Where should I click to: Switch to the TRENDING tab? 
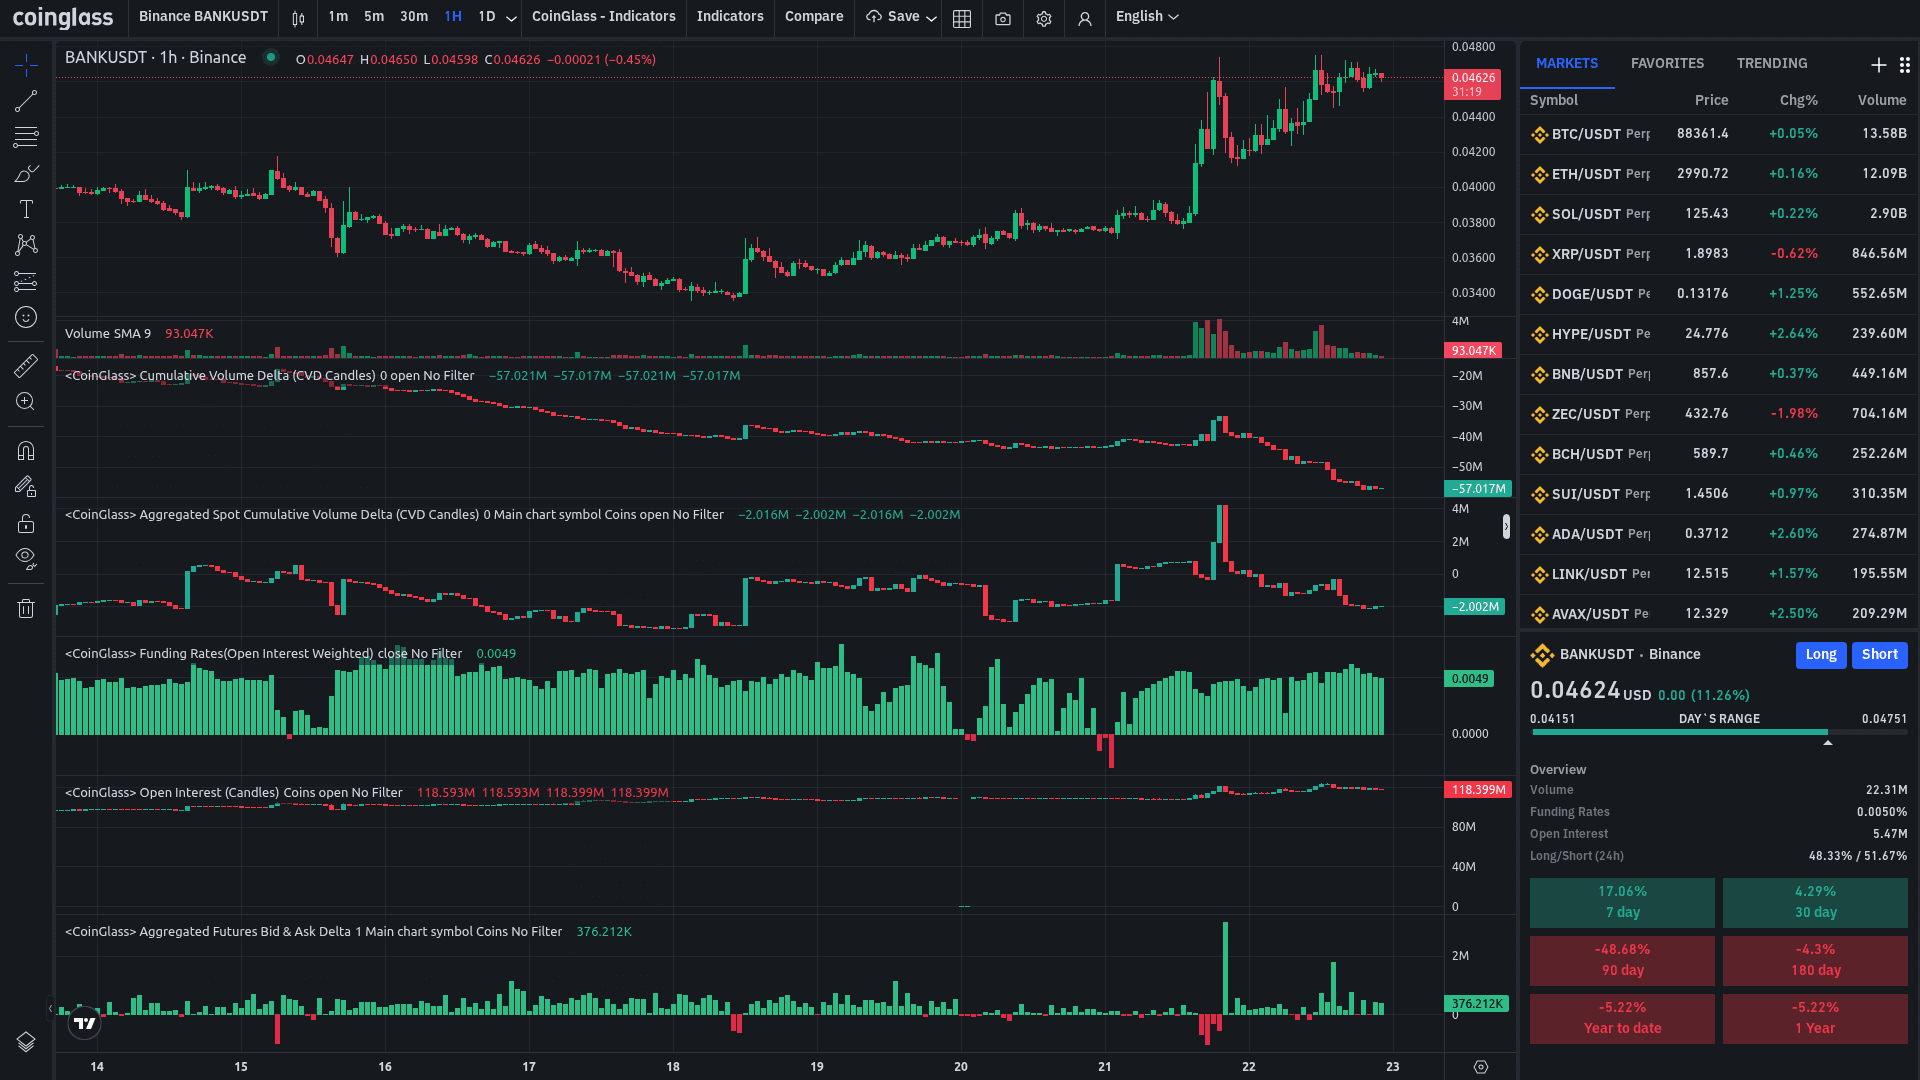pos(1771,63)
